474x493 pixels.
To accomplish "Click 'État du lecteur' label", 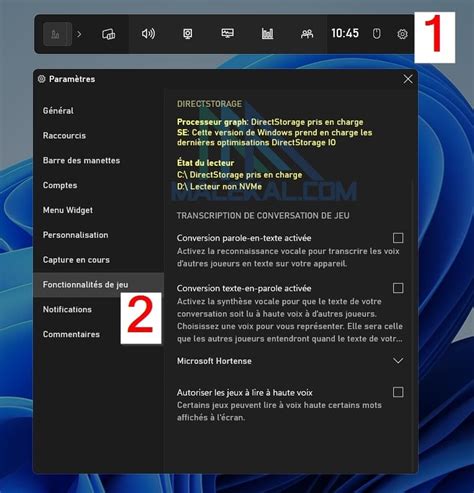I will click(205, 163).
